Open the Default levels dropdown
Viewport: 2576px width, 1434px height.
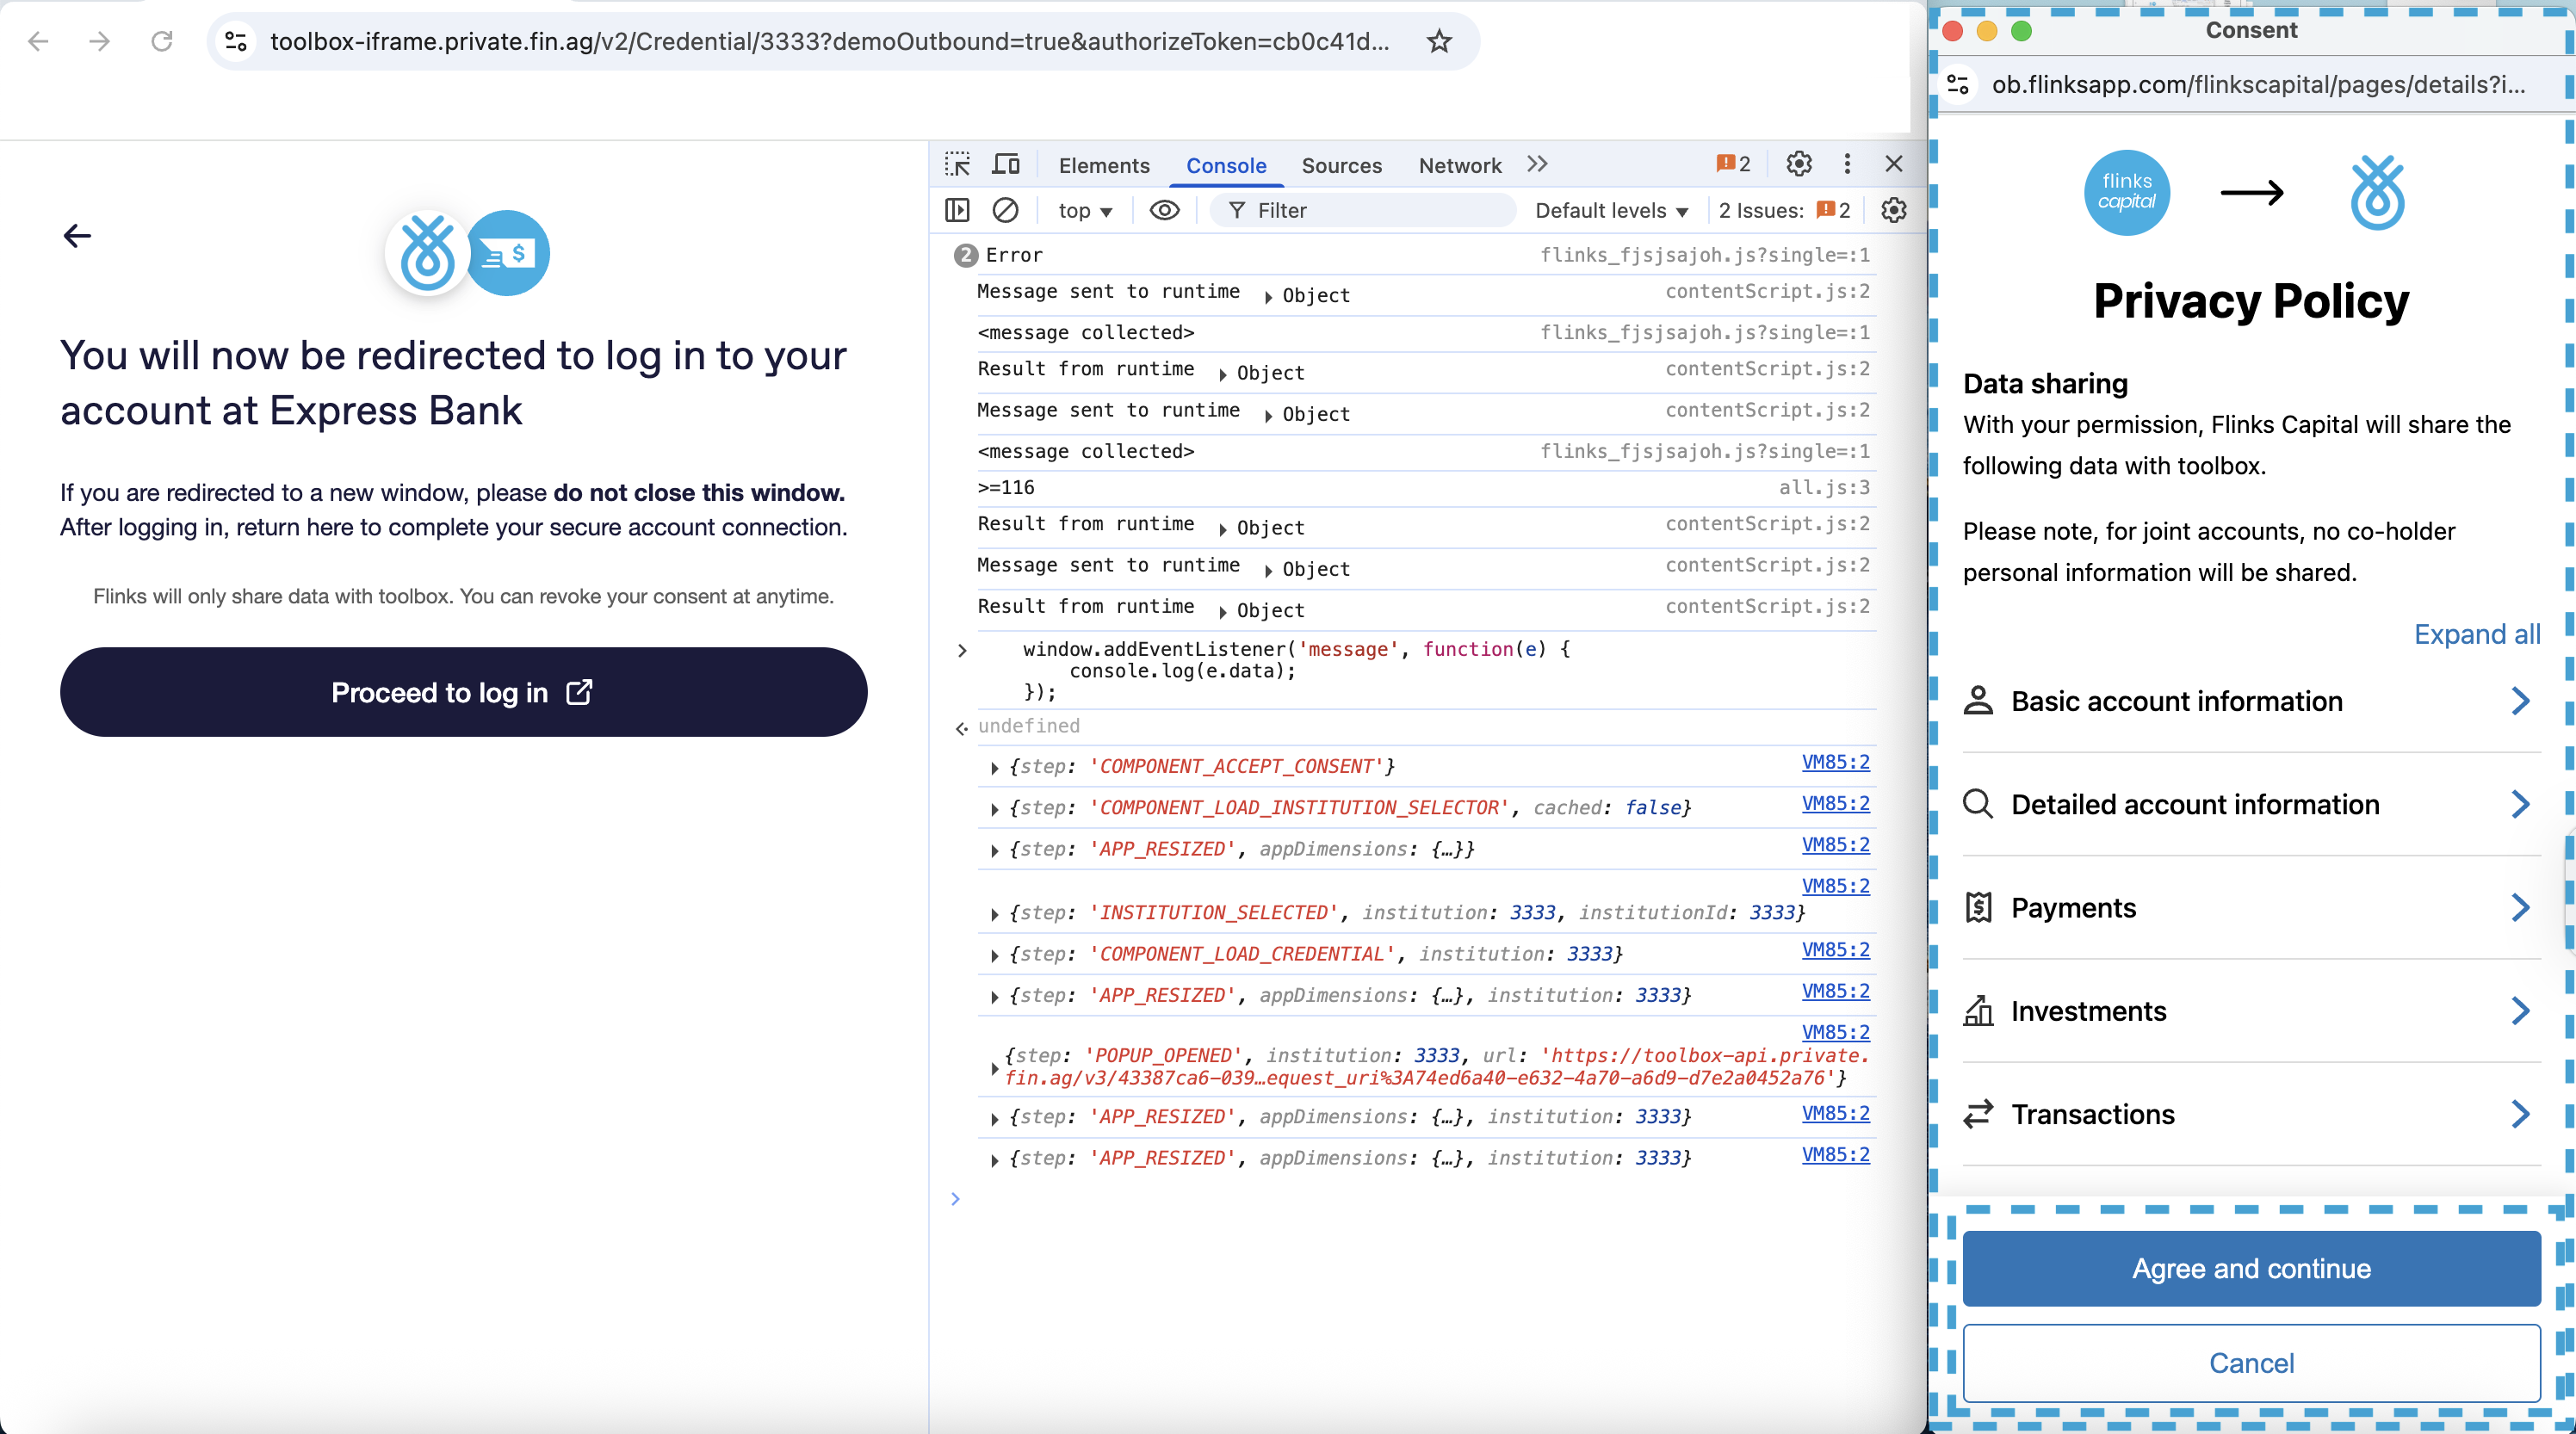click(x=1611, y=211)
